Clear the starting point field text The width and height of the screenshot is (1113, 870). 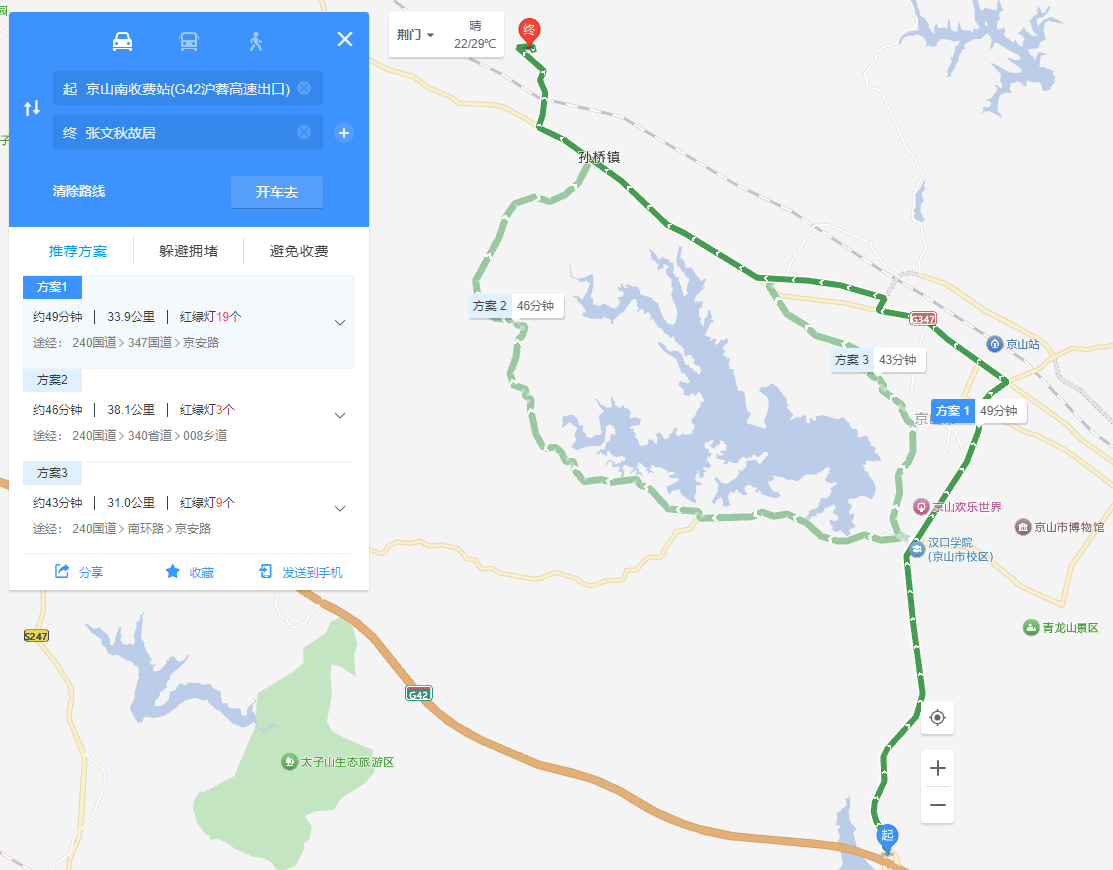tap(304, 88)
